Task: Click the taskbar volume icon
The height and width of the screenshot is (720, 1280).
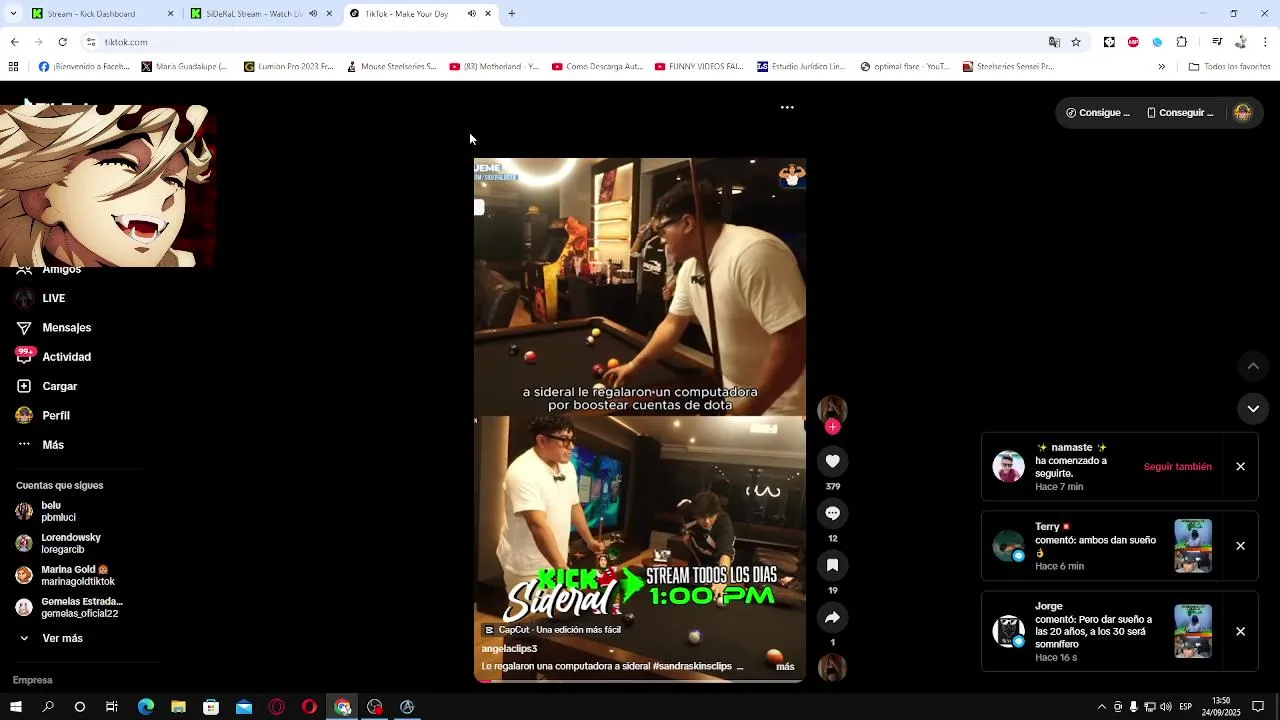Action: pyautogui.click(x=1166, y=707)
